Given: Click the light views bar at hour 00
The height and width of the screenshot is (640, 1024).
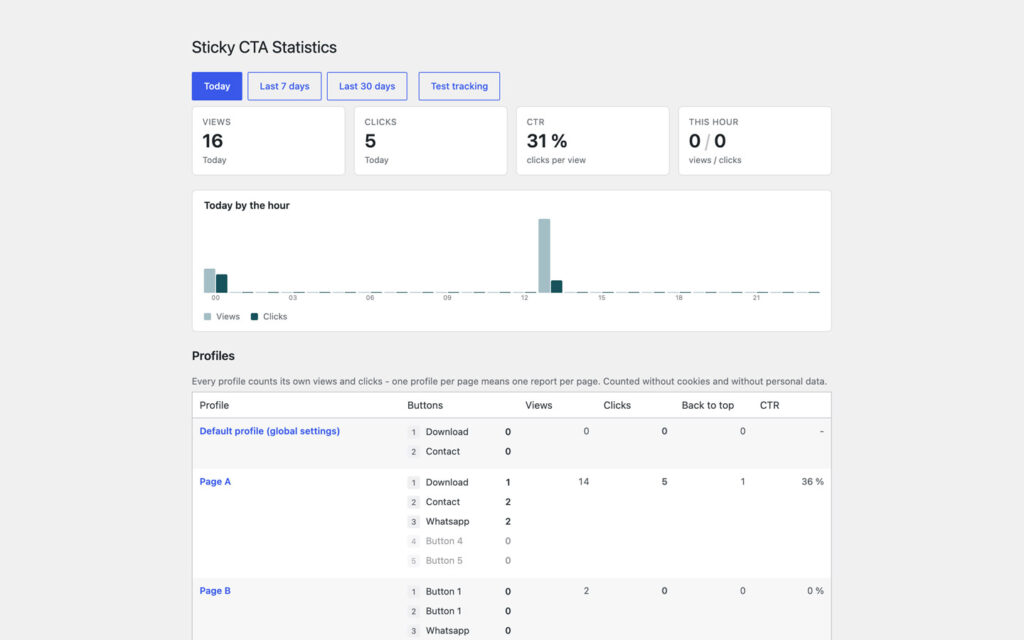Looking at the screenshot, I should (210, 281).
